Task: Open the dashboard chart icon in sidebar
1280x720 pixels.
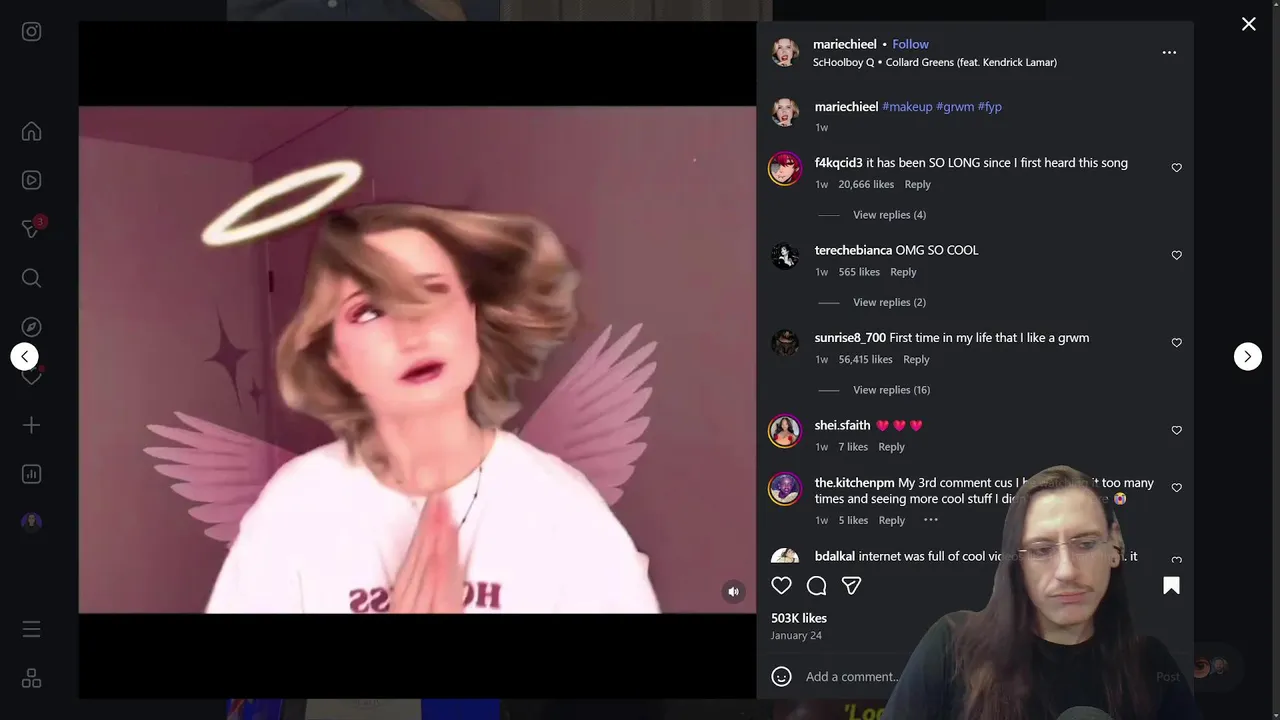Action: tap(31, 474)
